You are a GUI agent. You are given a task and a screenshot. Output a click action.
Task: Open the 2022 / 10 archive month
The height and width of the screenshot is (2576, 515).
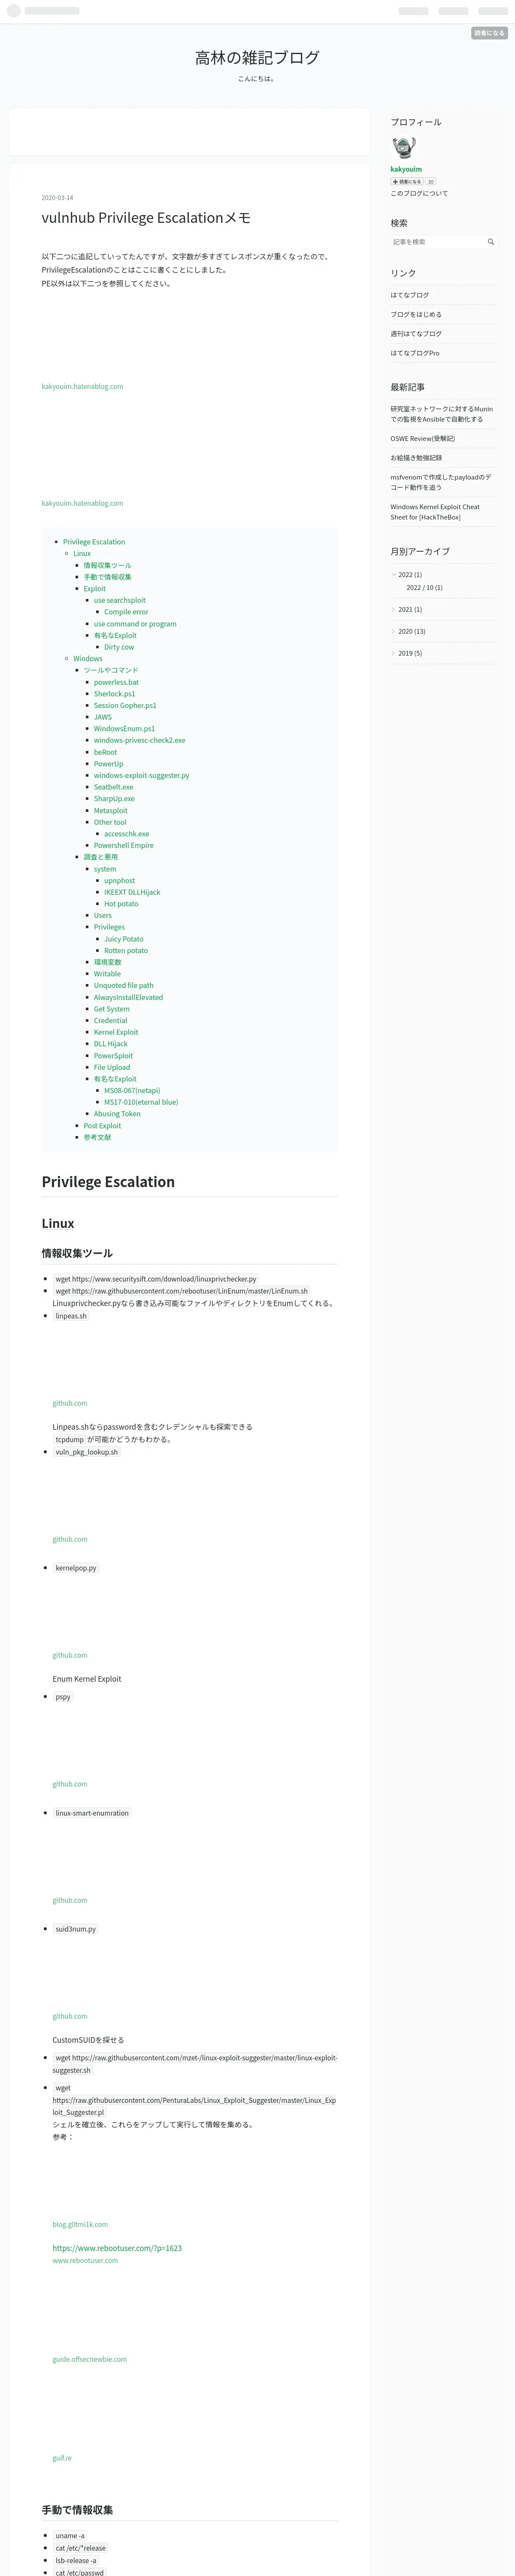[424, 588]
